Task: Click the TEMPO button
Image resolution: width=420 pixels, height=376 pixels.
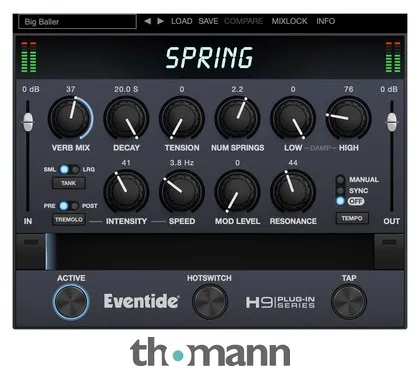Action: coord(352,218)
